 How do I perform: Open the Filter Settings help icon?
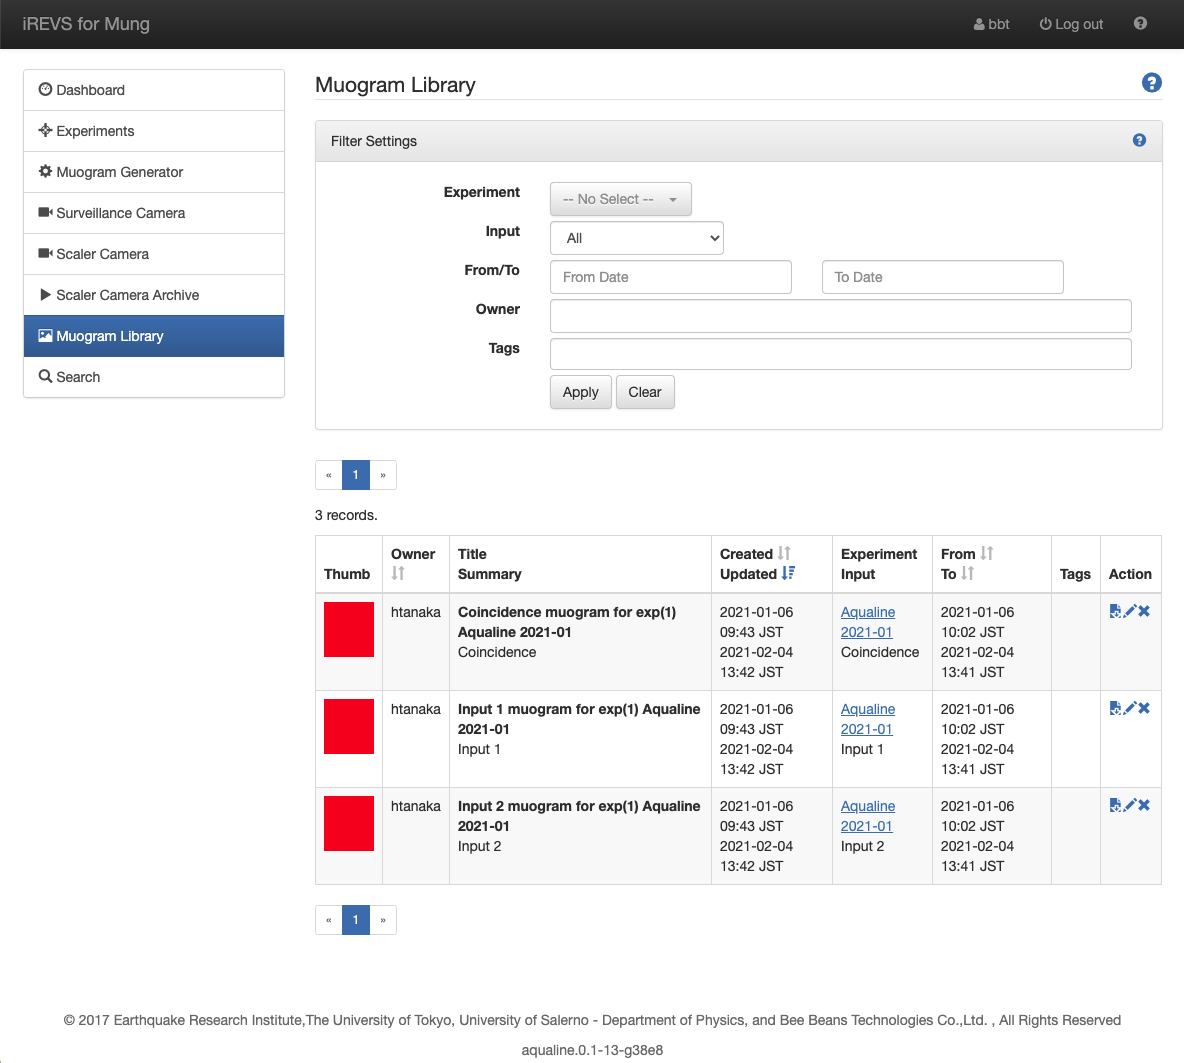tap(1139, 141)
